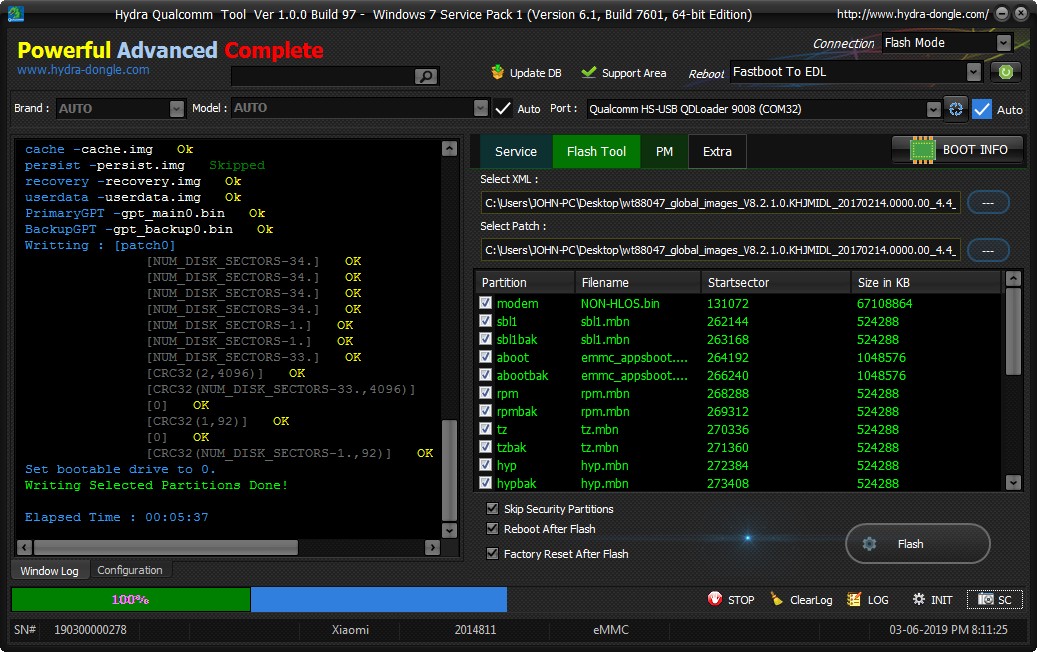Open Connection mode dropdown

point(1003,43)
